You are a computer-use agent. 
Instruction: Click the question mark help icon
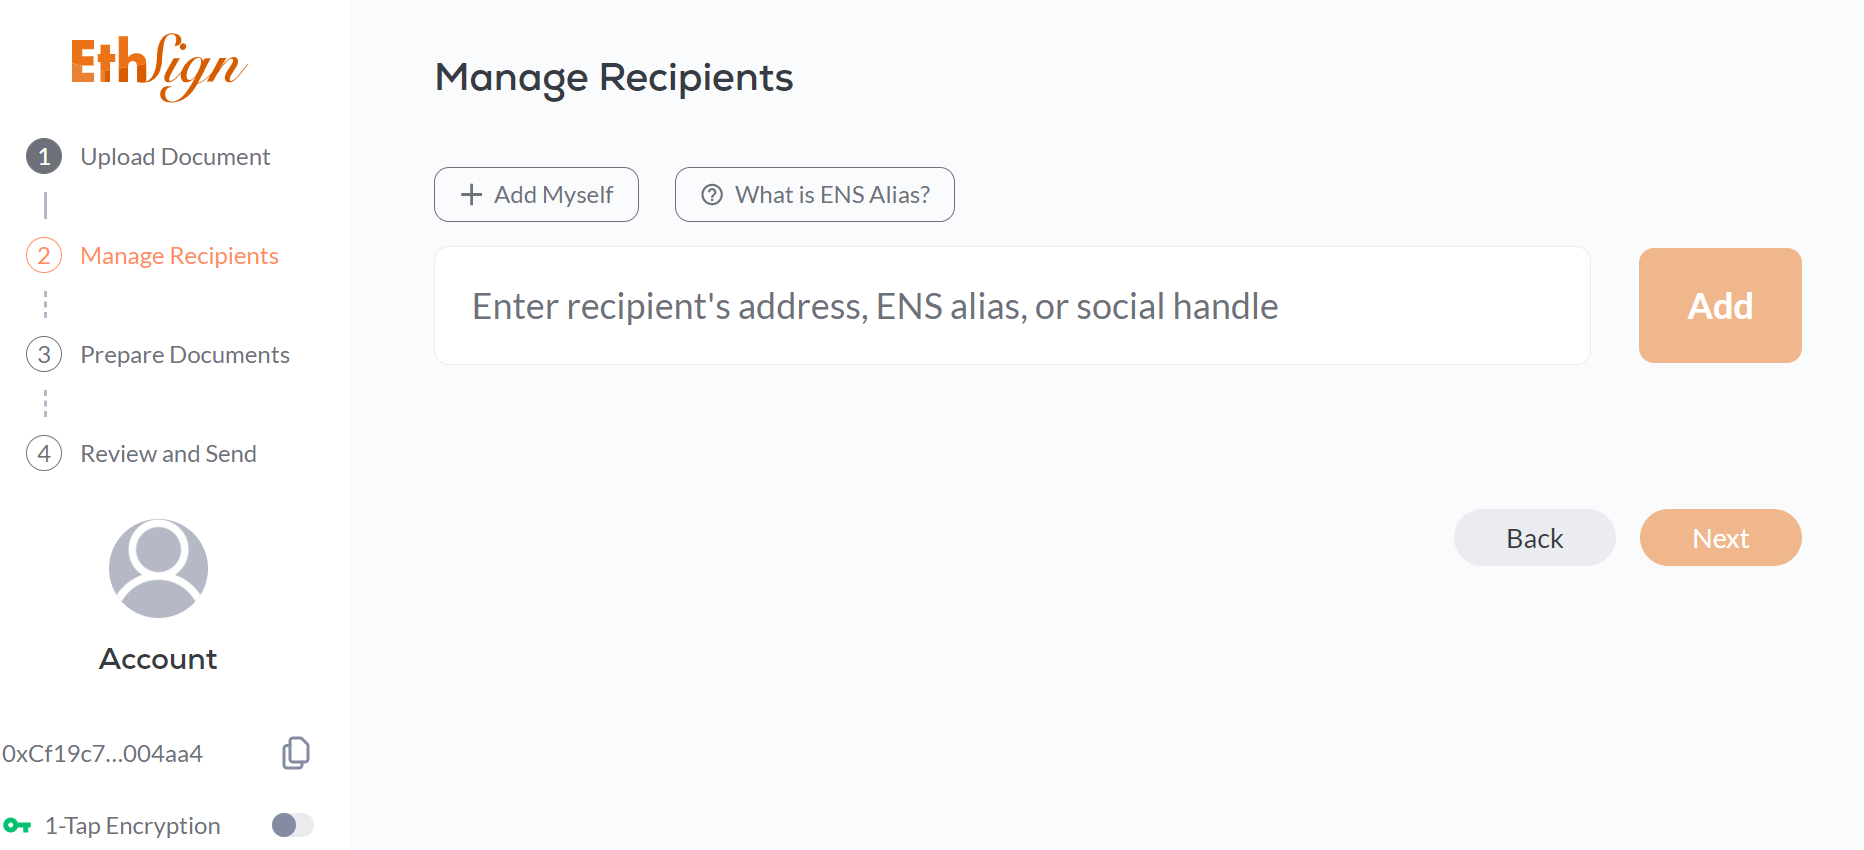click(712, 195)
